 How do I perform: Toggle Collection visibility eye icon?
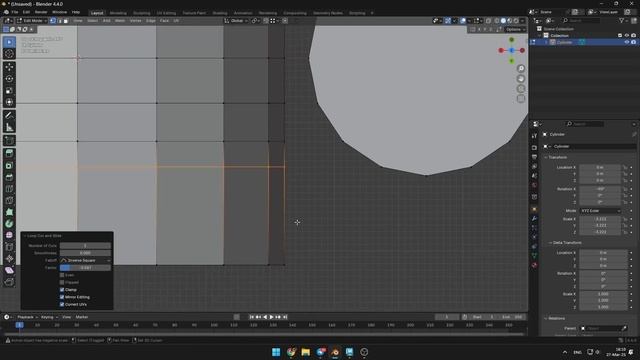coord(627,36)
